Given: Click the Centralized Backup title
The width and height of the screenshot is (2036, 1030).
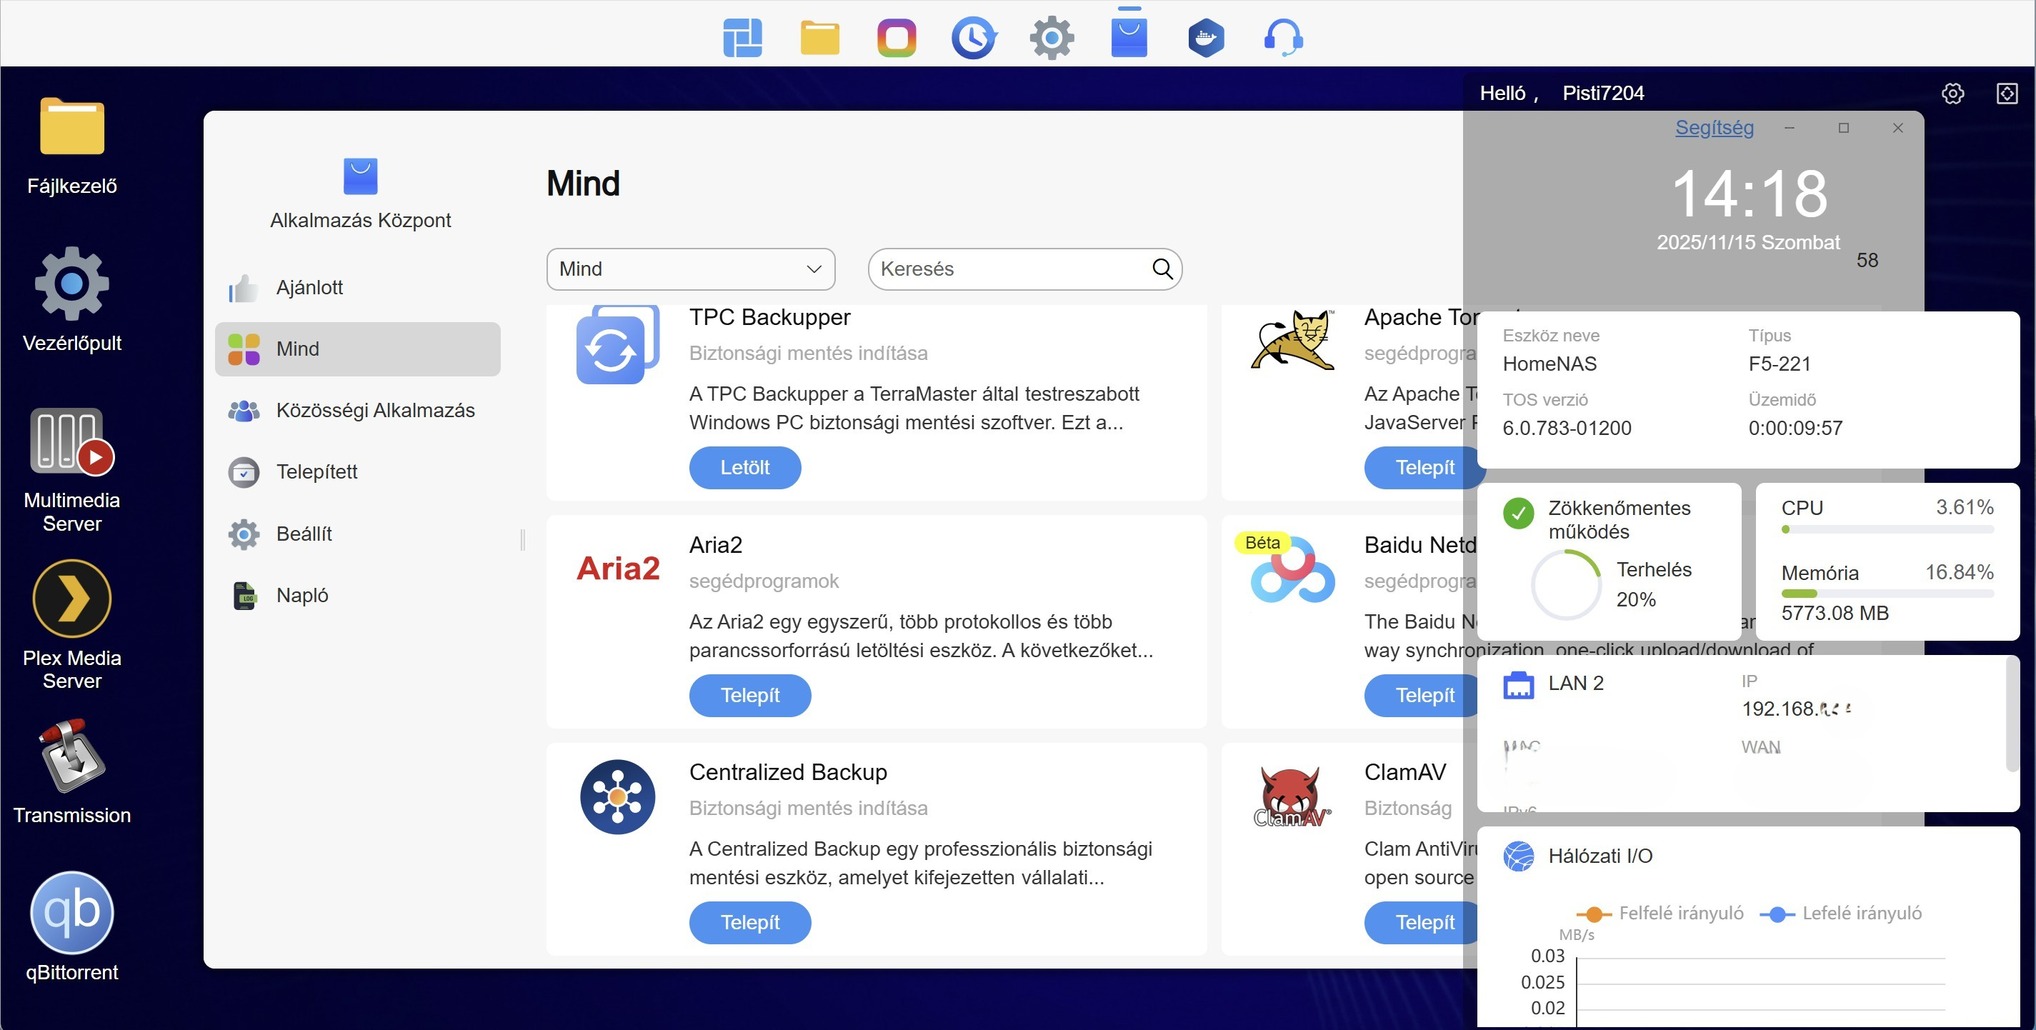Looking at the screenshot, I should pyautogui.click(x=788, y=772).
